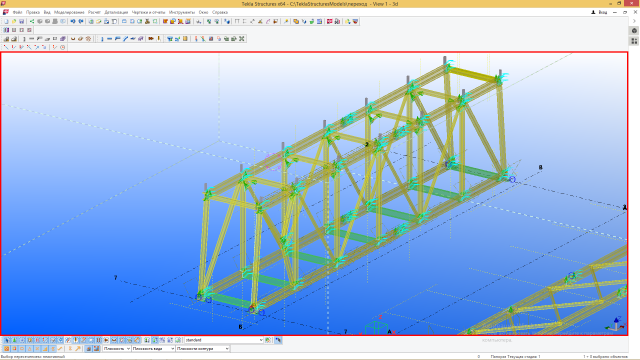
Task: Open the Вид menu
Action: click(47, 12)
